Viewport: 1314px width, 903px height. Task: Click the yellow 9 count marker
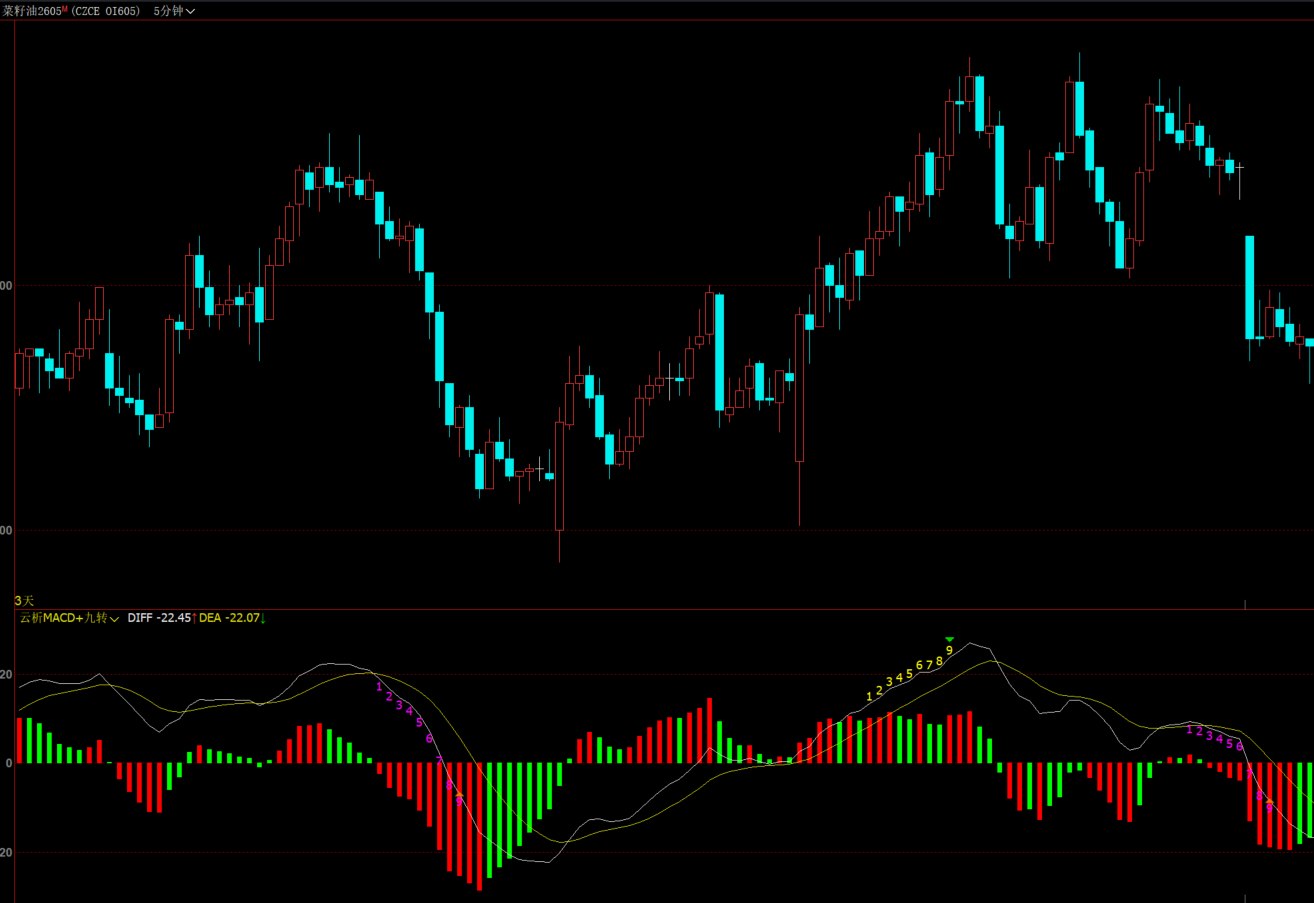(x=949, y=650)
